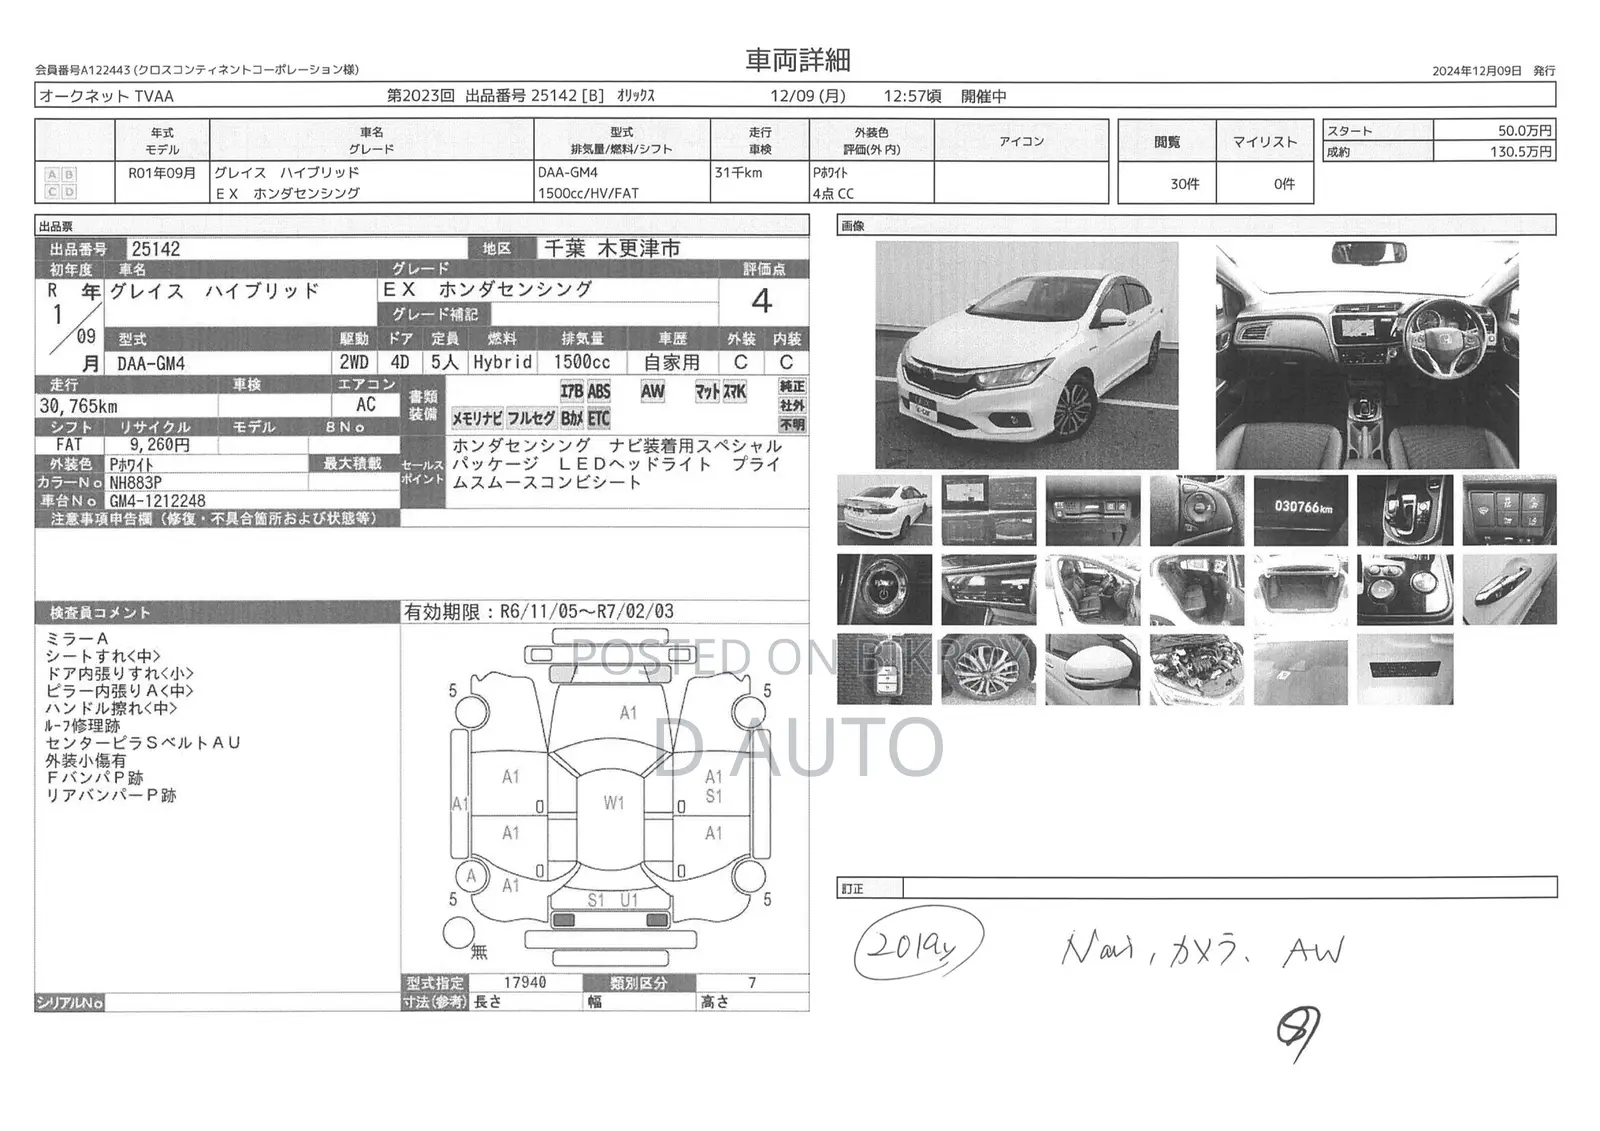The image size is (1600, 1131).
Task: Click the エアB airbag equipment badge
Action: click(x=572, y=392)
